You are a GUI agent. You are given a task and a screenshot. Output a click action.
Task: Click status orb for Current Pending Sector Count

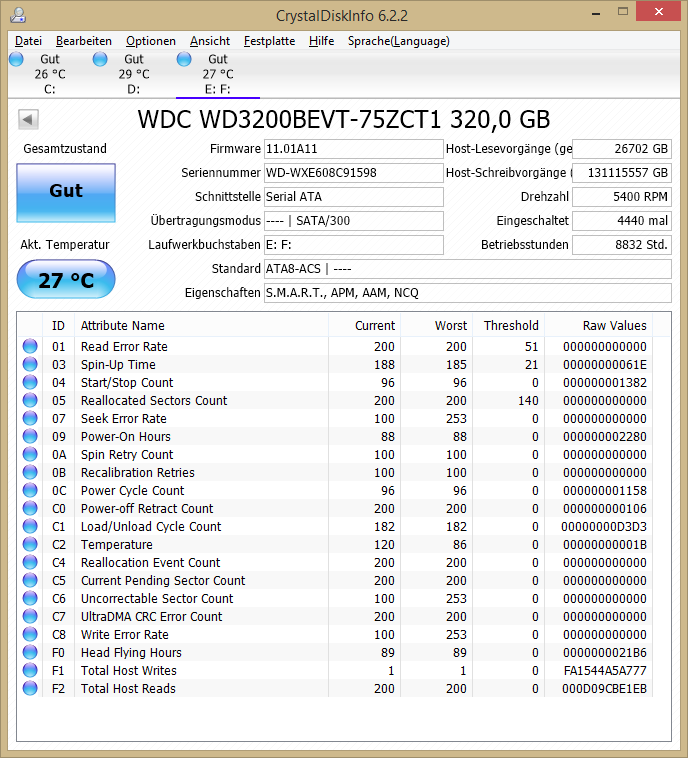[x=30, y=580]
